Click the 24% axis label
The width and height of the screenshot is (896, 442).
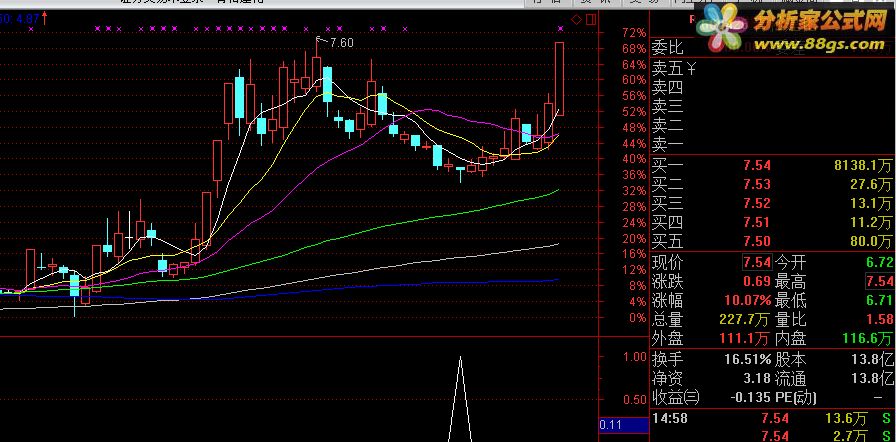coord(634,223)
